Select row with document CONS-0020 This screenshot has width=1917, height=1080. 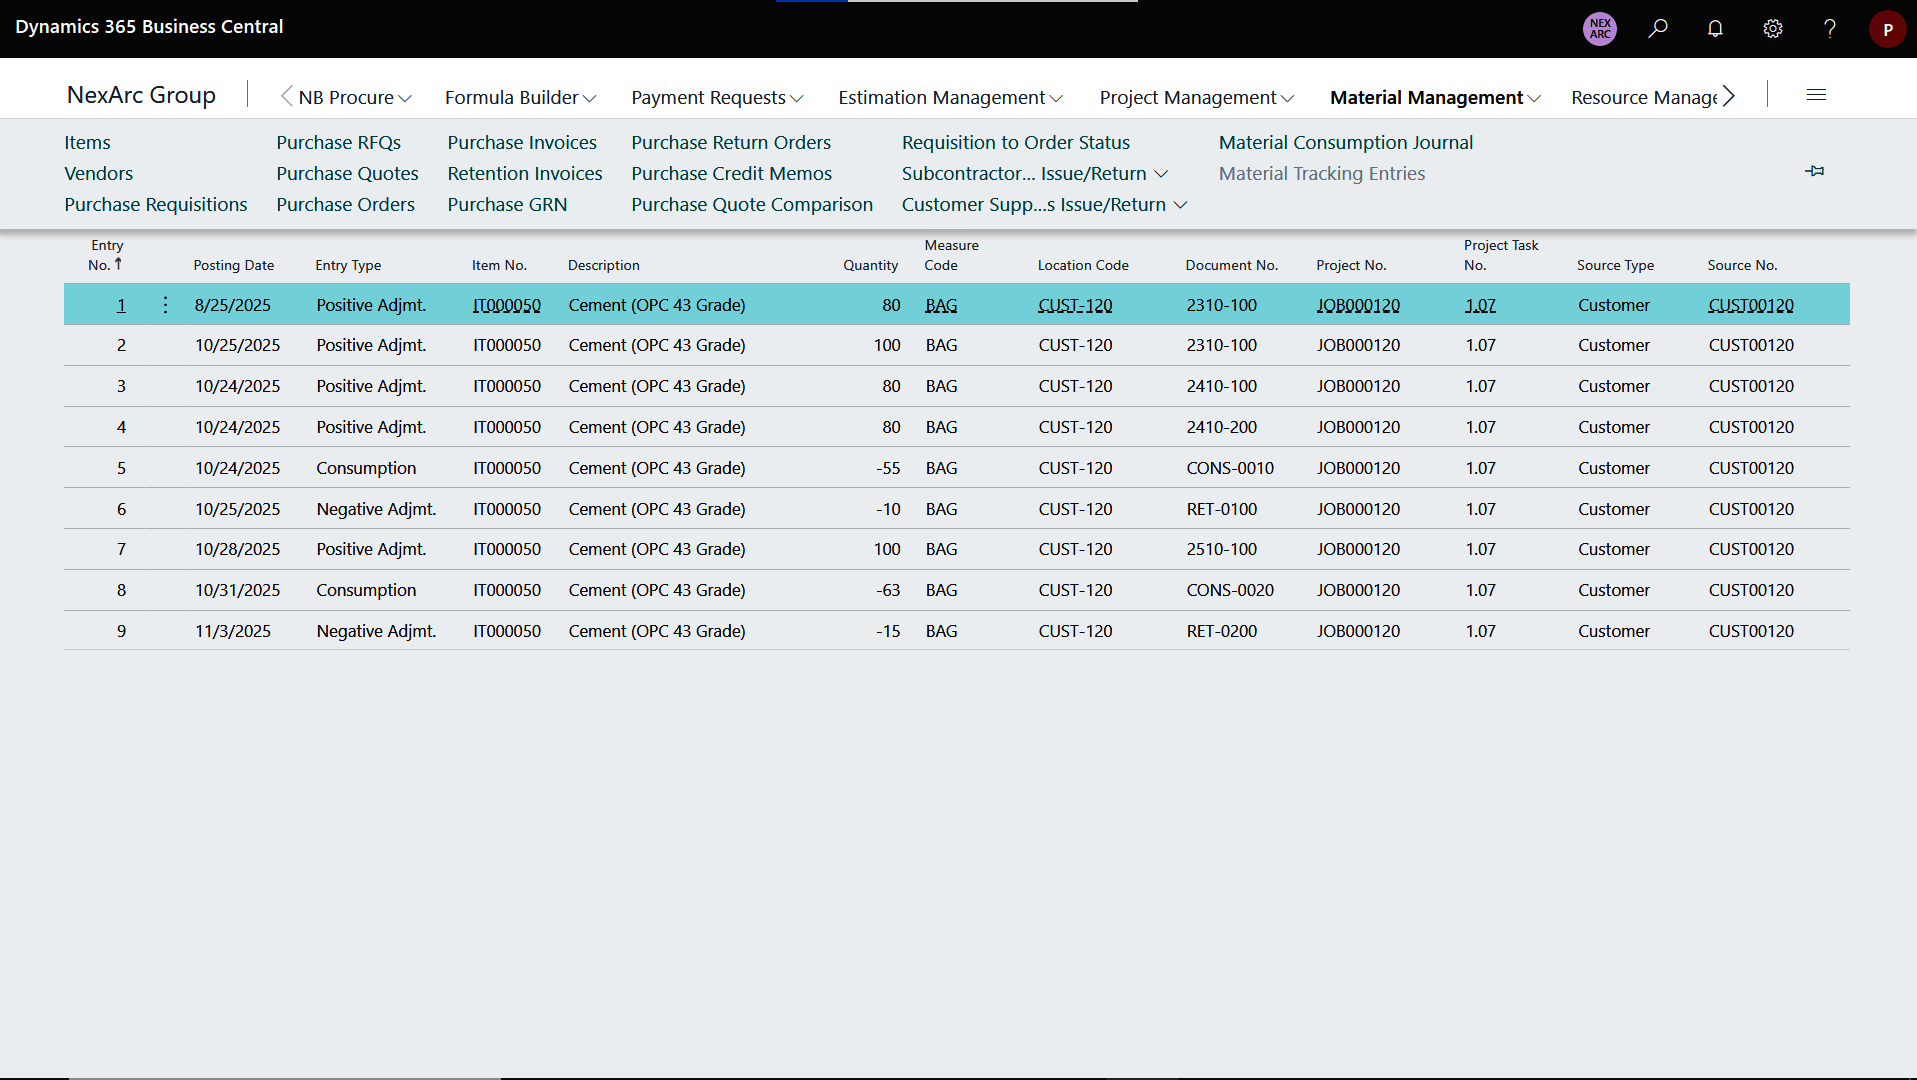[1229, 590]
